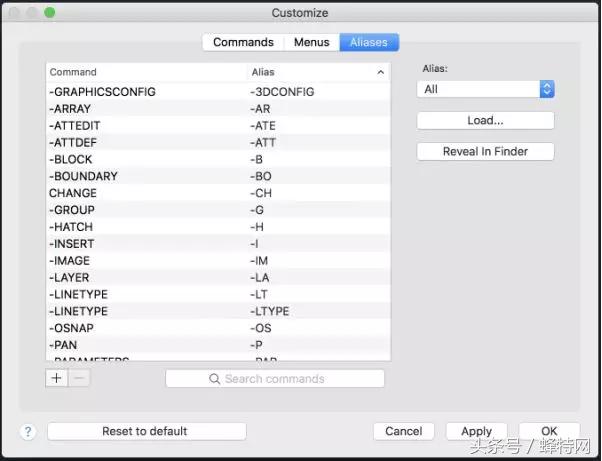Select the -IMAGE command row
602x461 pixels.
click(218, 261)
